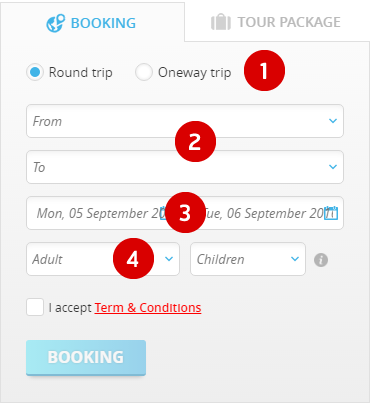Select the Oneway trip option
Screen dimensions: 371x404
click(144, 72)
